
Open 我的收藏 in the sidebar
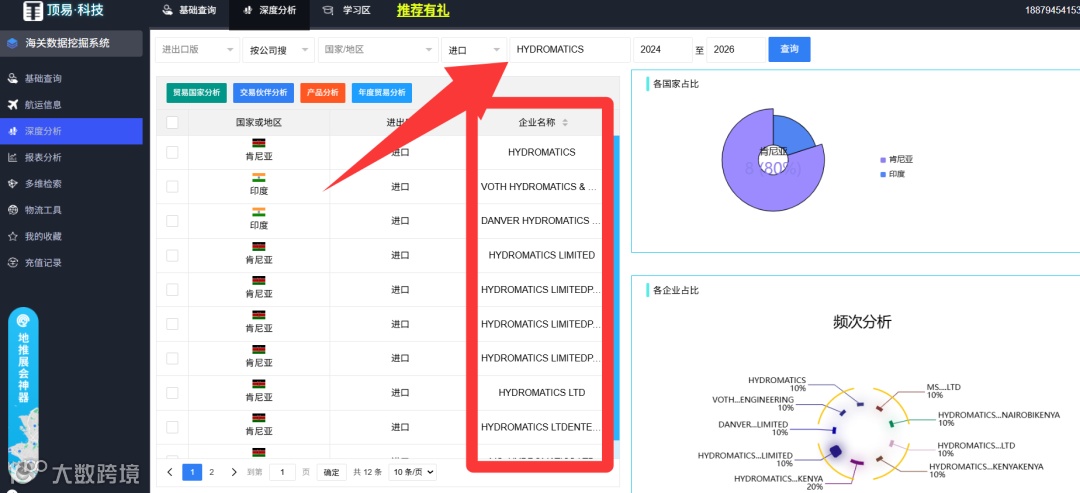71,236
